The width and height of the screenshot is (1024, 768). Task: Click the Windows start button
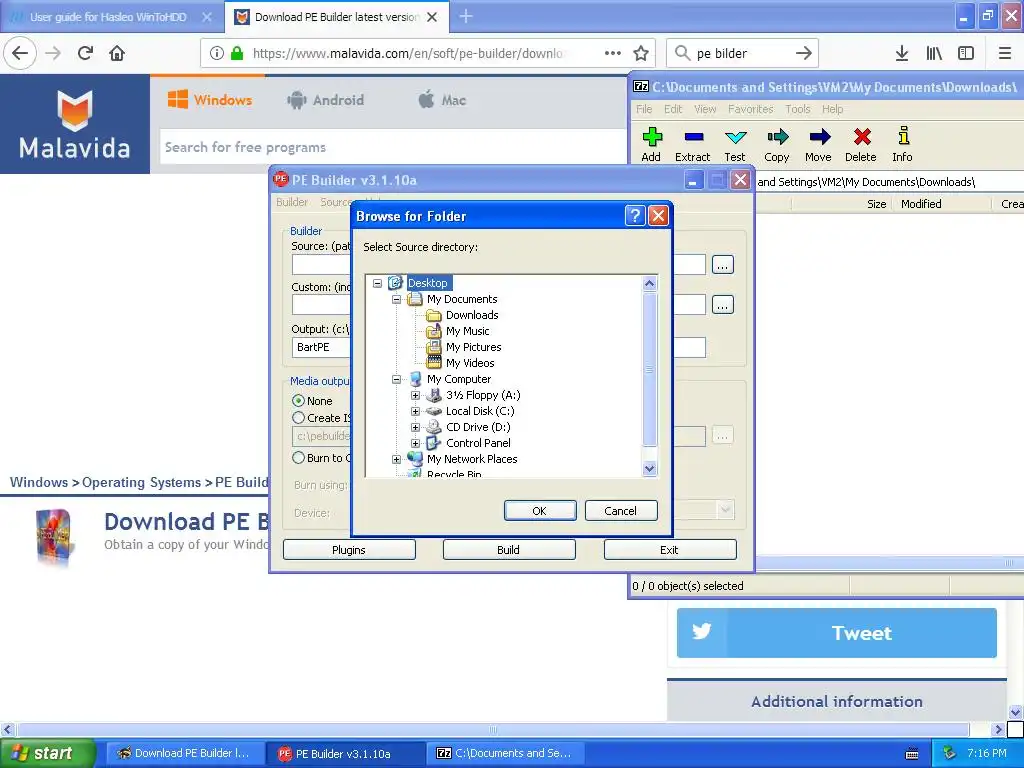click(48, 753)
